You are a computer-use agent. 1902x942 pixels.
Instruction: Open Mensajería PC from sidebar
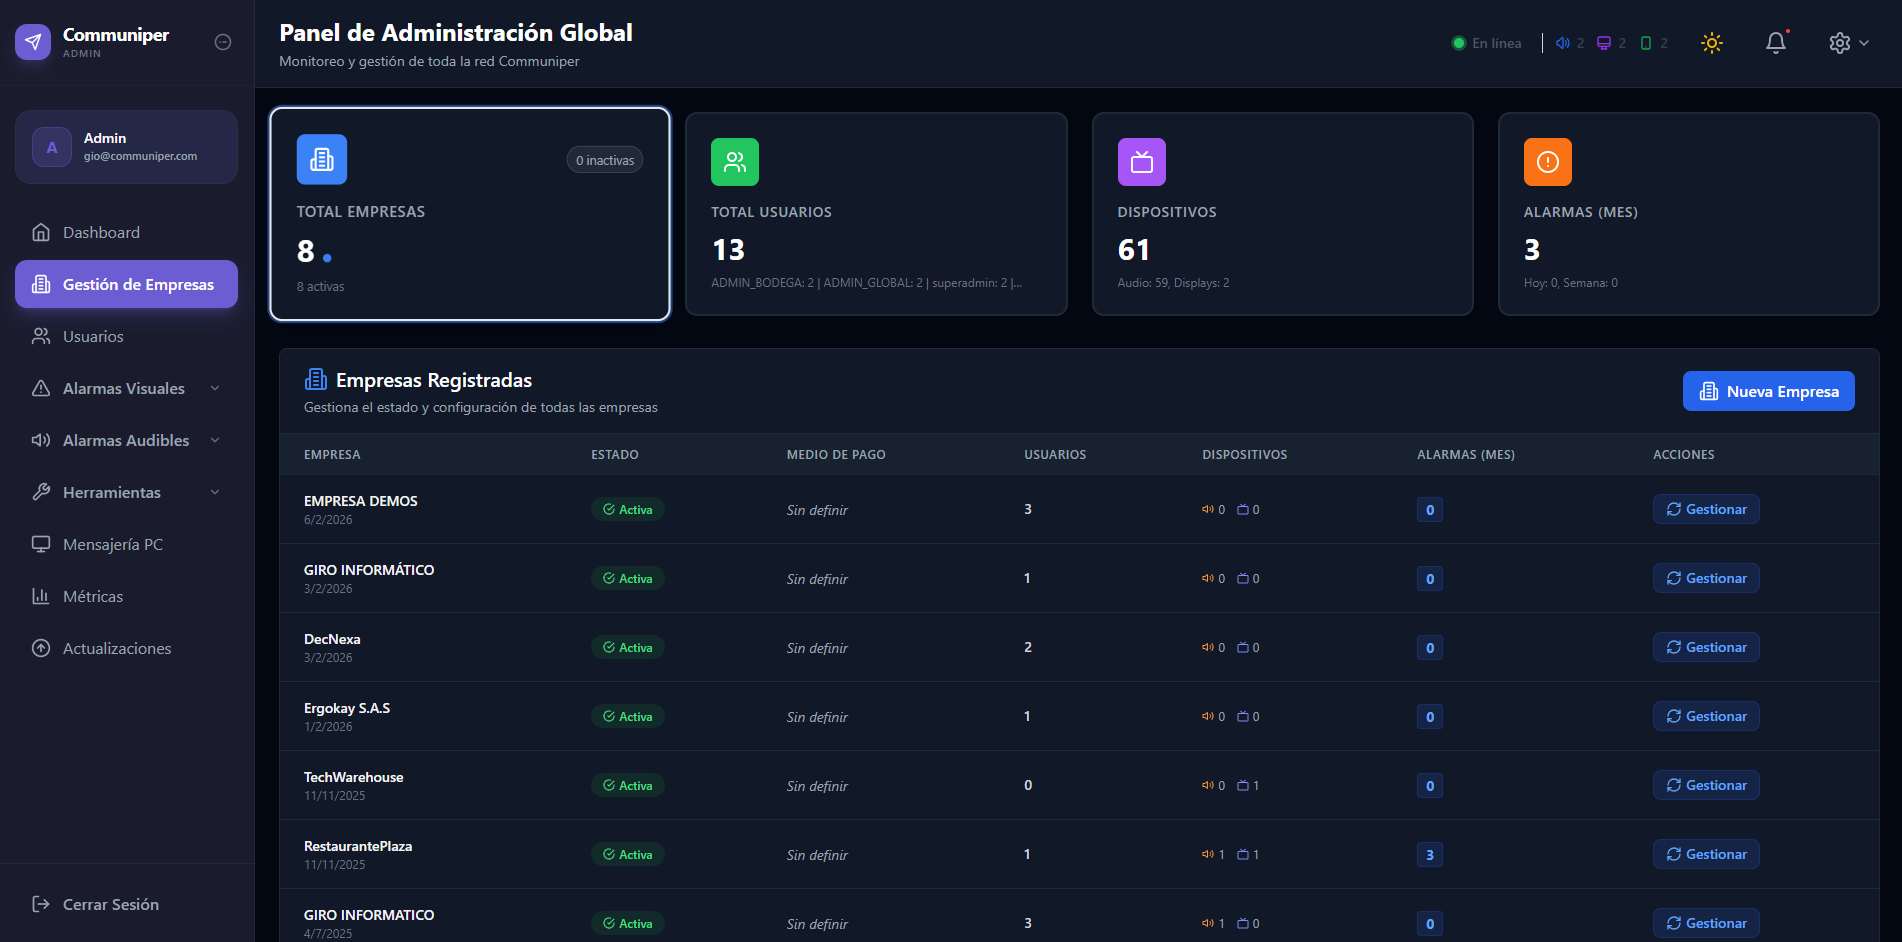point(112,544)
